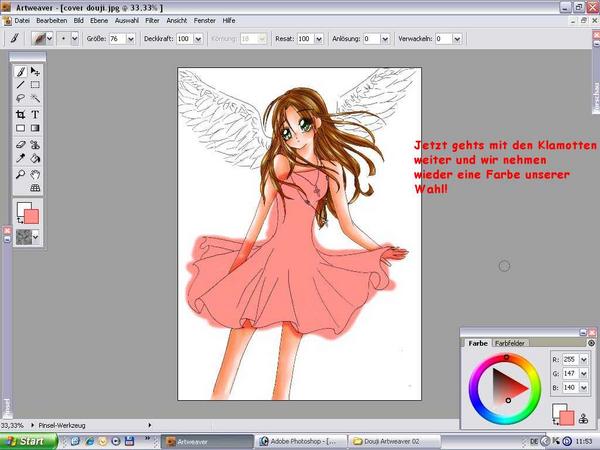Viewport: 600px width, 450px height.
Task: Open the Auswahl menu
Action: pos(127,21)
